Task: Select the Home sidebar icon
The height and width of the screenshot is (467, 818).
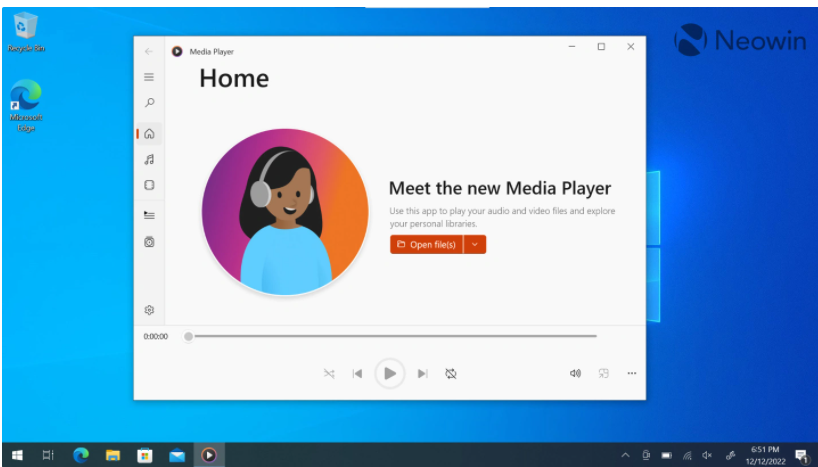Action: (x=149, y=134)
